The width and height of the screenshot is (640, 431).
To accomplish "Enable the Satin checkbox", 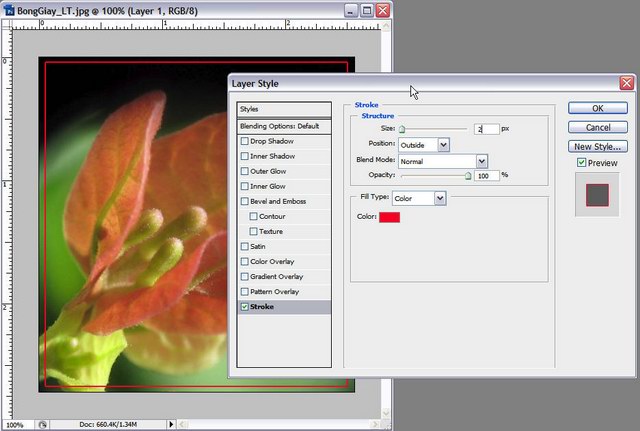I will tap(245, 247).
